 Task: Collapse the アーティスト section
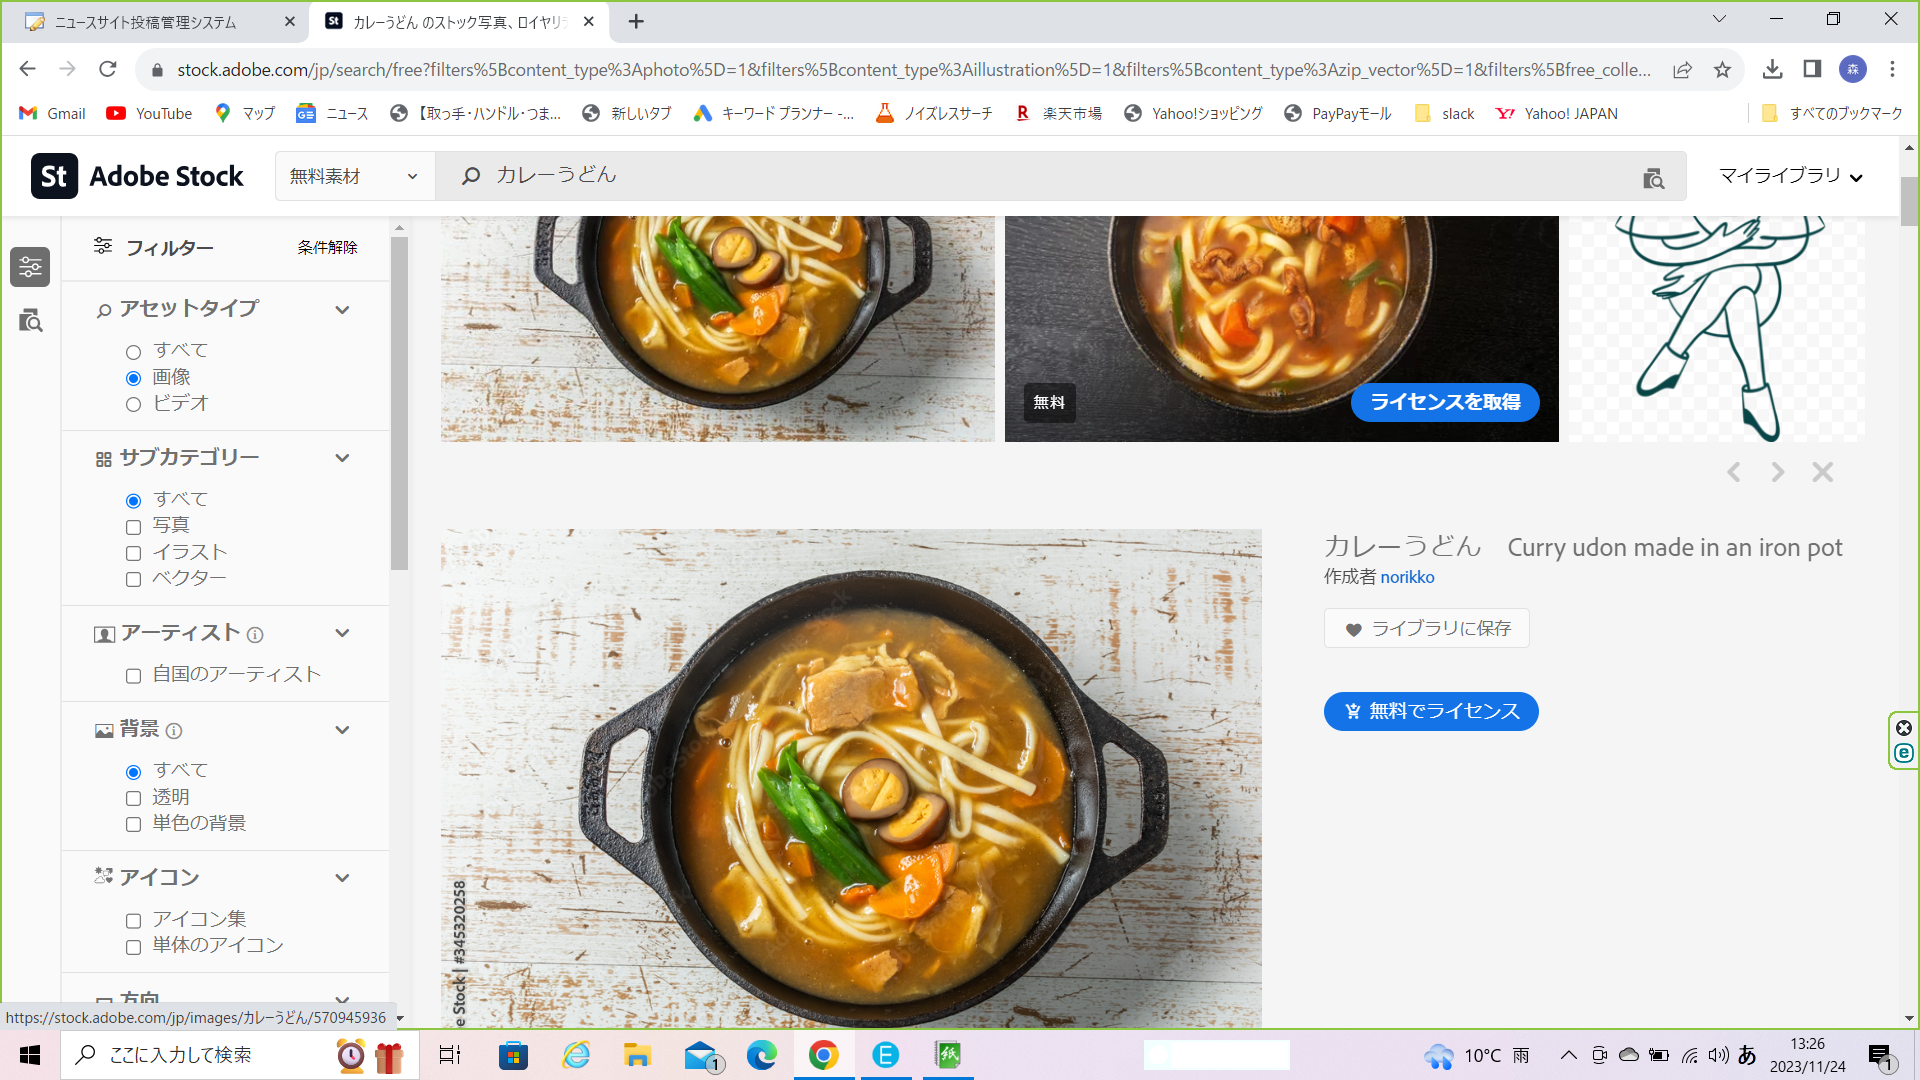pos(342,633)
